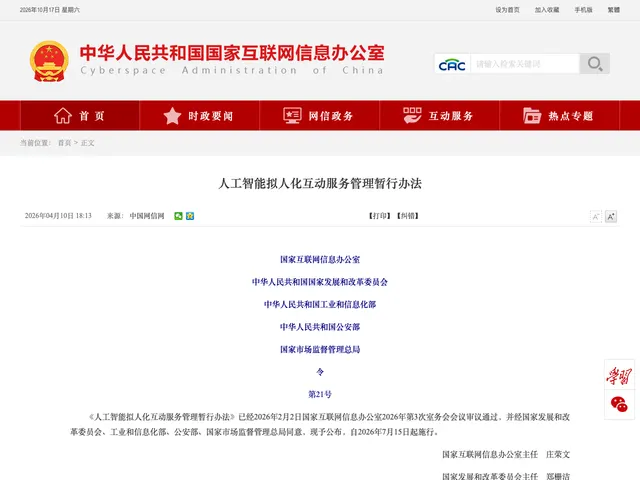Open the red 学习 floating sidebar icon
The height and width of the screenshot is (480, 640).
click(619, 375)
